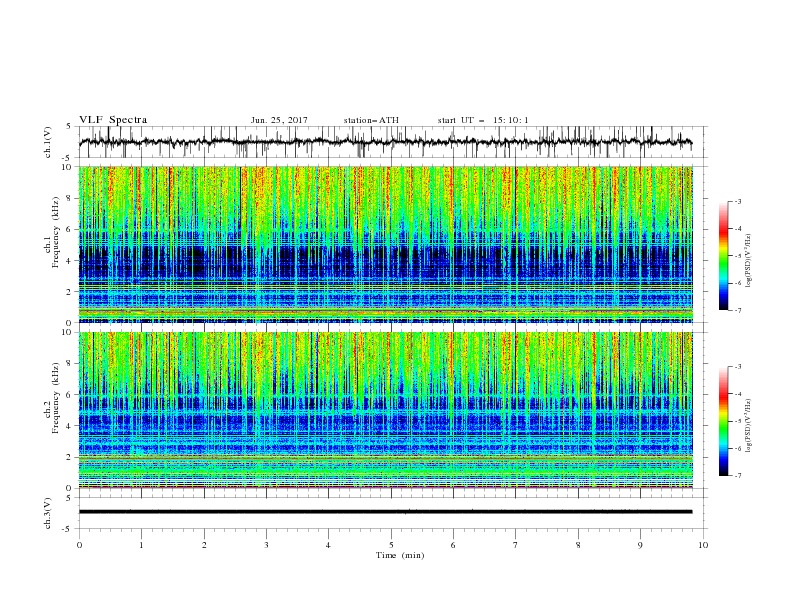Click the "ch.1(V)" waveform axis label

tap(48, 142)
